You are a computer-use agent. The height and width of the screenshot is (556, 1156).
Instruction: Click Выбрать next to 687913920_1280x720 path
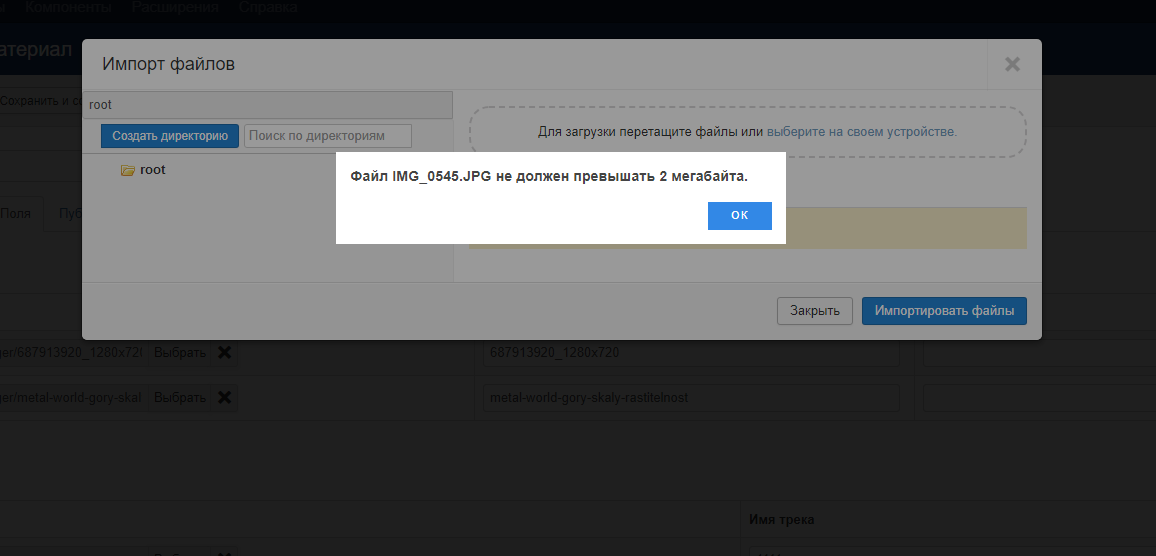[180, 353]
